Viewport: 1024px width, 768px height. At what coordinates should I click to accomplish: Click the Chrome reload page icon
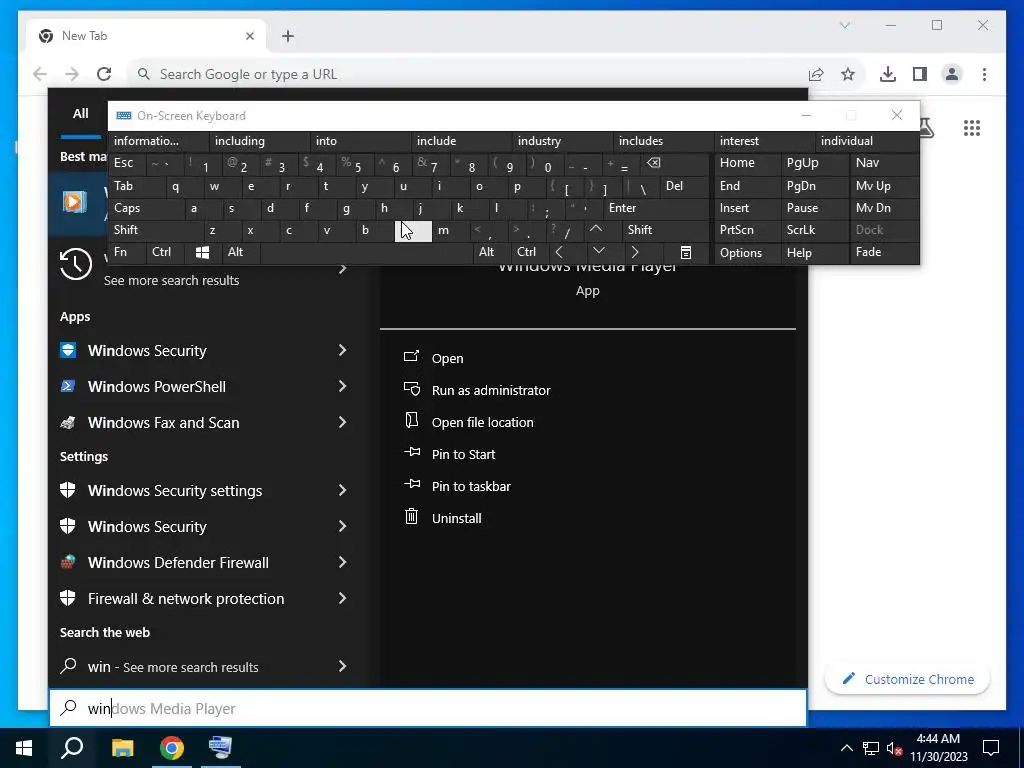104,74
